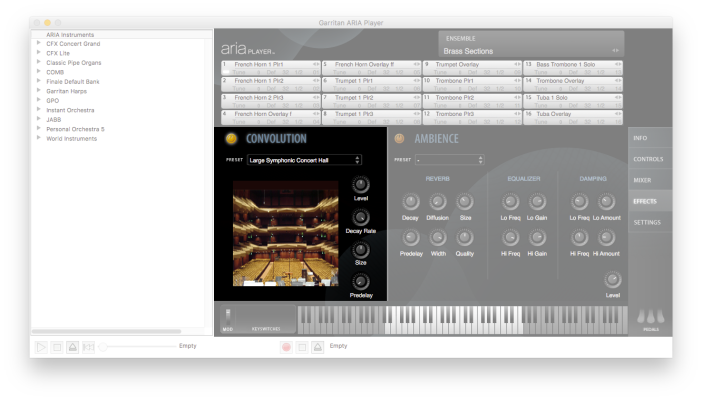Screen dimensions: 702x400
Task: Click the Ambience Level knob
Action: 613,280
